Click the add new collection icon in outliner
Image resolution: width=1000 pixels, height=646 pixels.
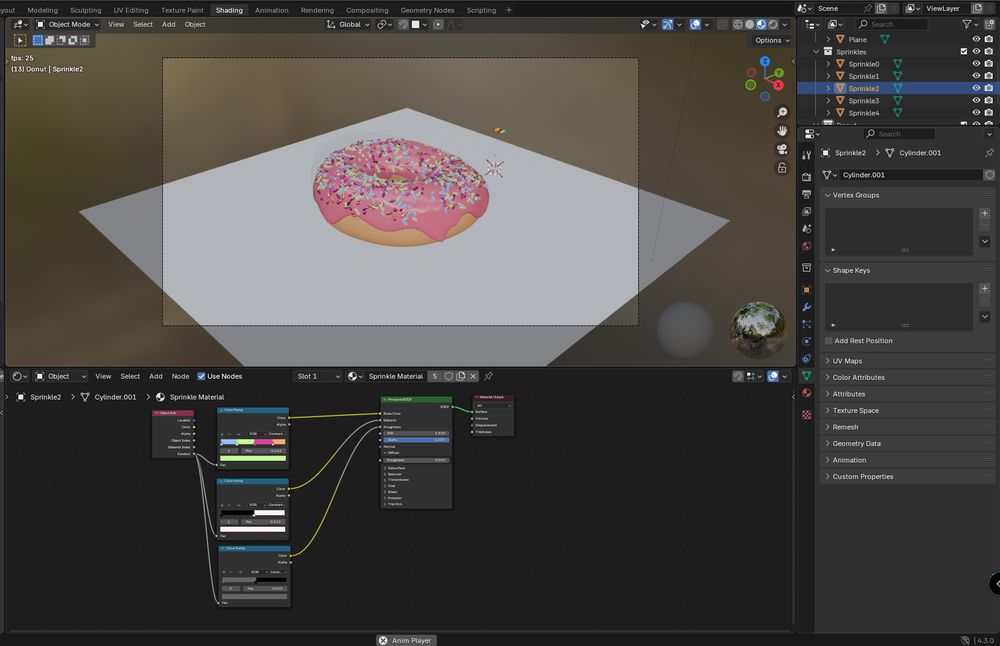click(x=989, y=24)
